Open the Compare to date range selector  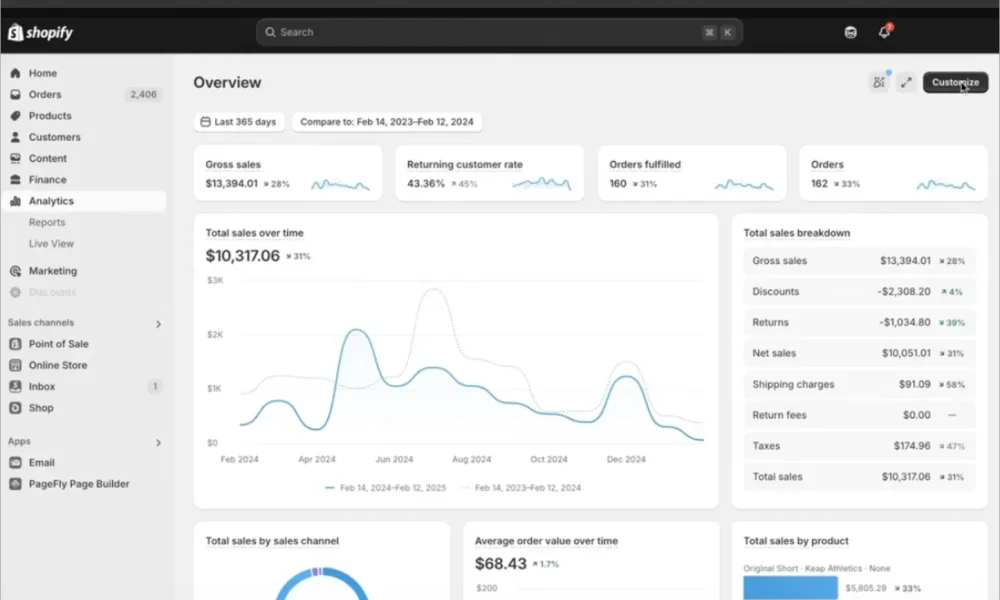[388, 121]
